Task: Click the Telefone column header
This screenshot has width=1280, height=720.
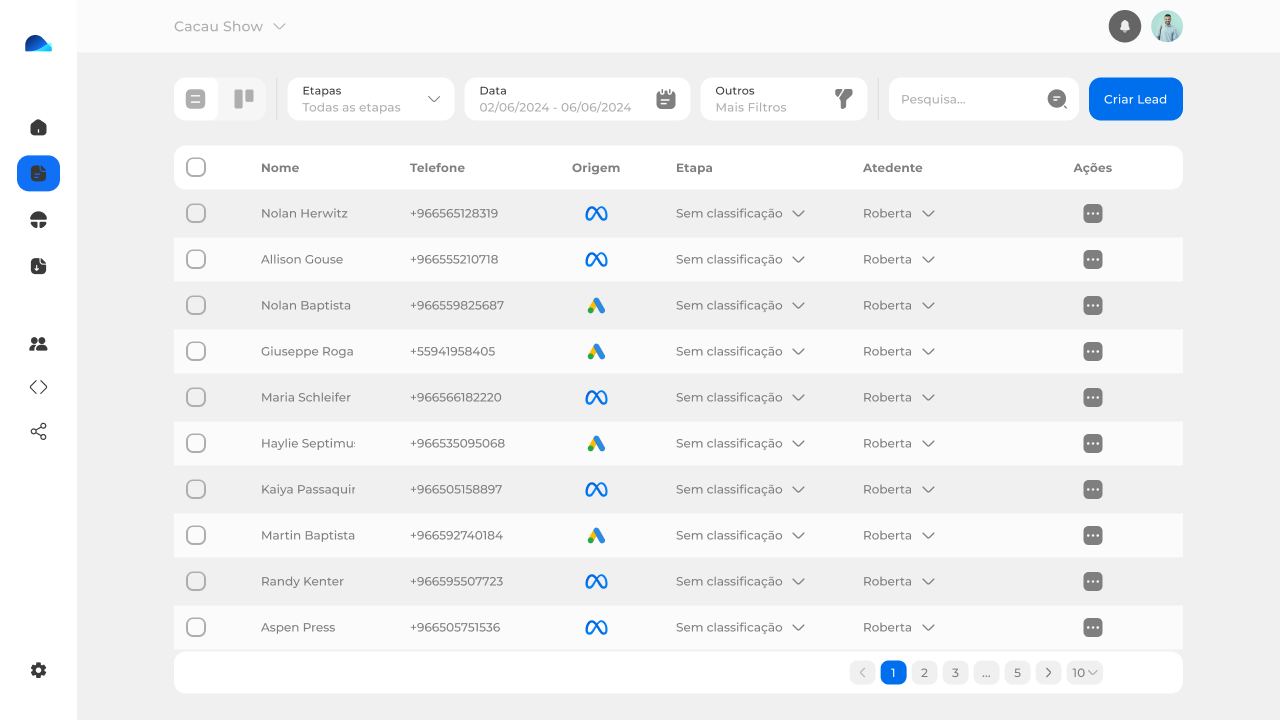Action: (x=437, y=168)
